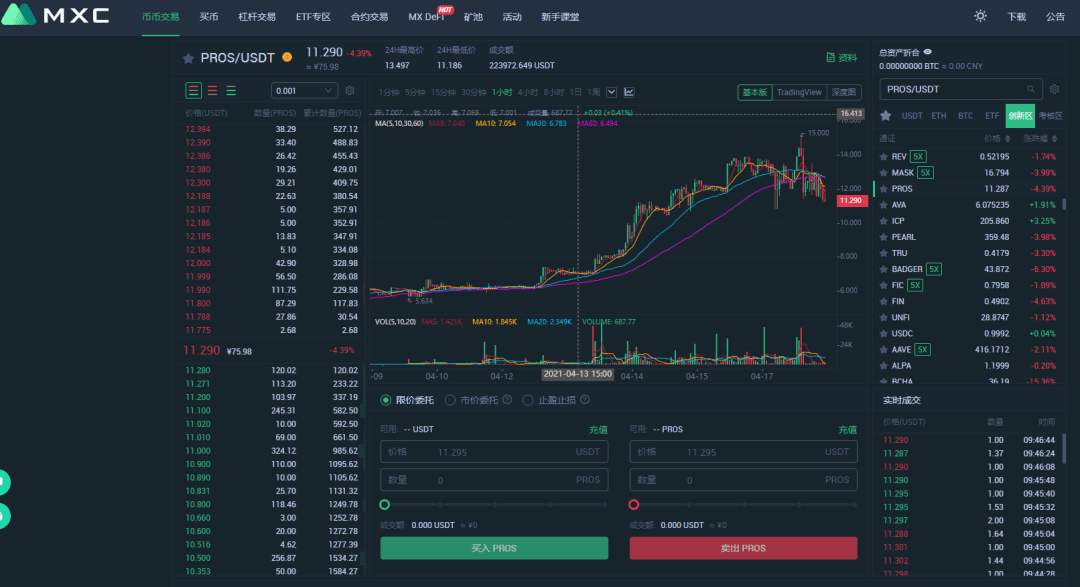Image resolution: width=1080 pixels, height=587 pixels.
Task: Click the green 买入 PROS button
Action: tap(494, 548)
